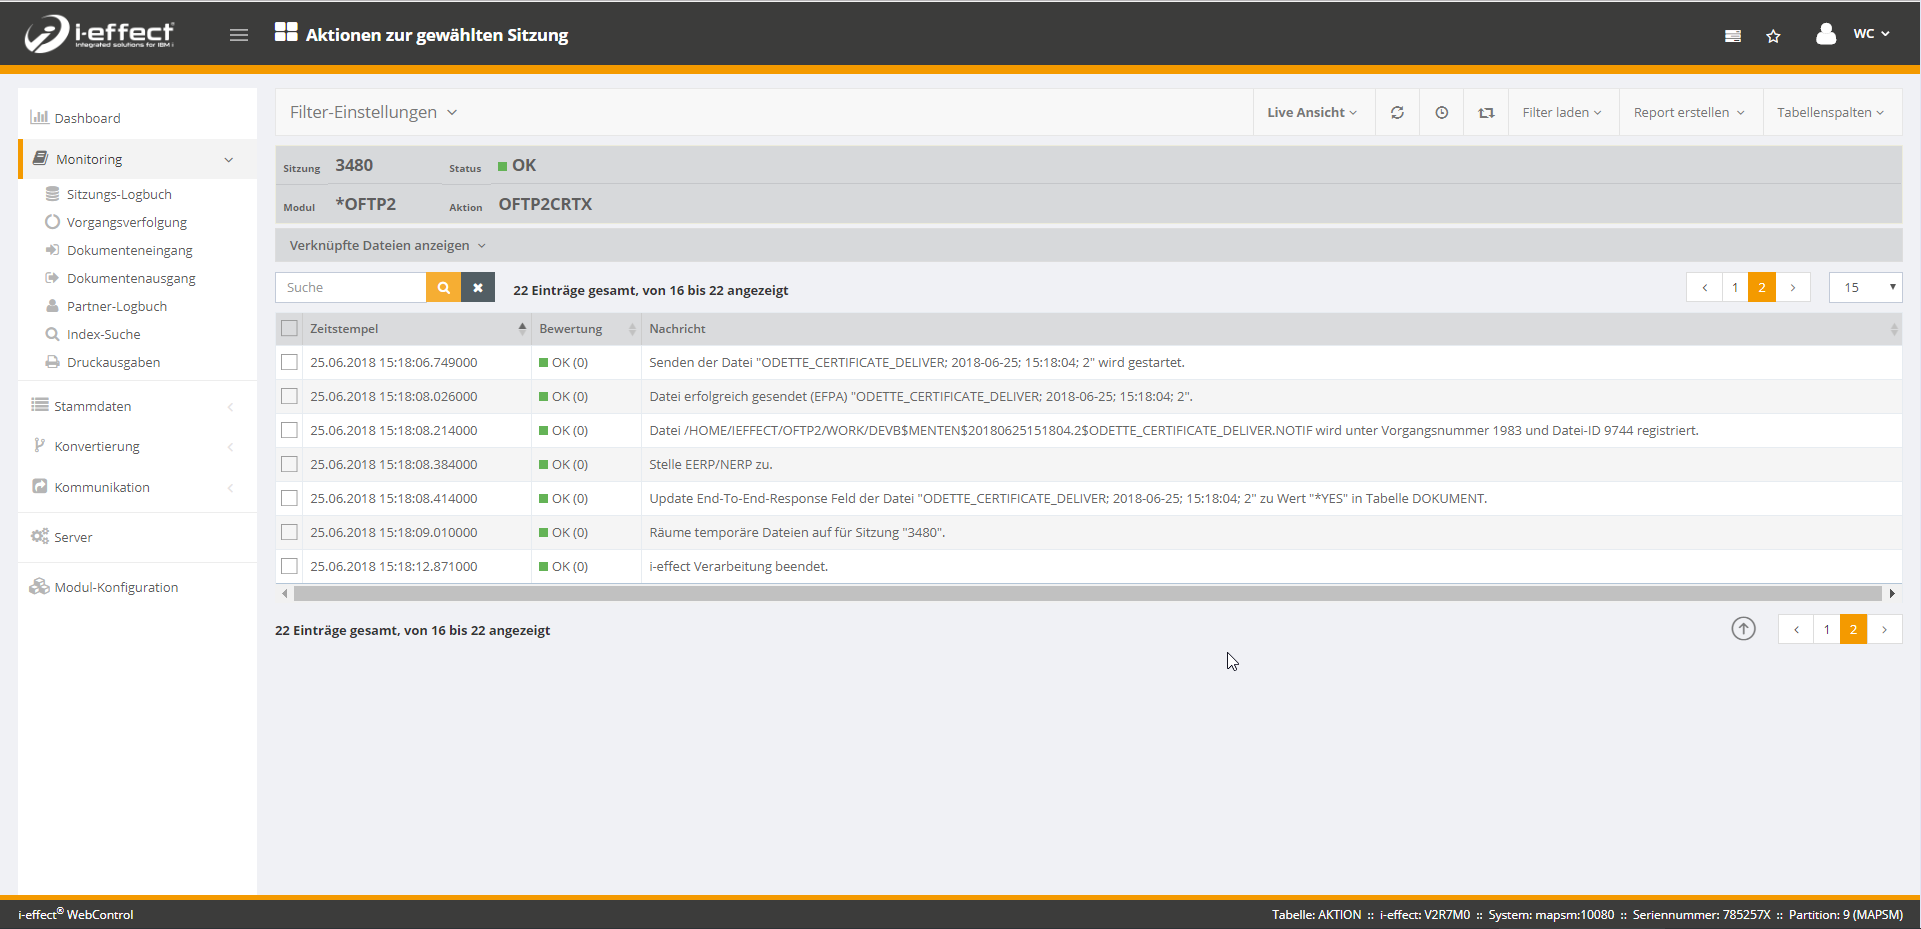This screenshot has height=929, width=1921.
Task: Click the hamburger menu icon in header
Action: tap(238, 35)
